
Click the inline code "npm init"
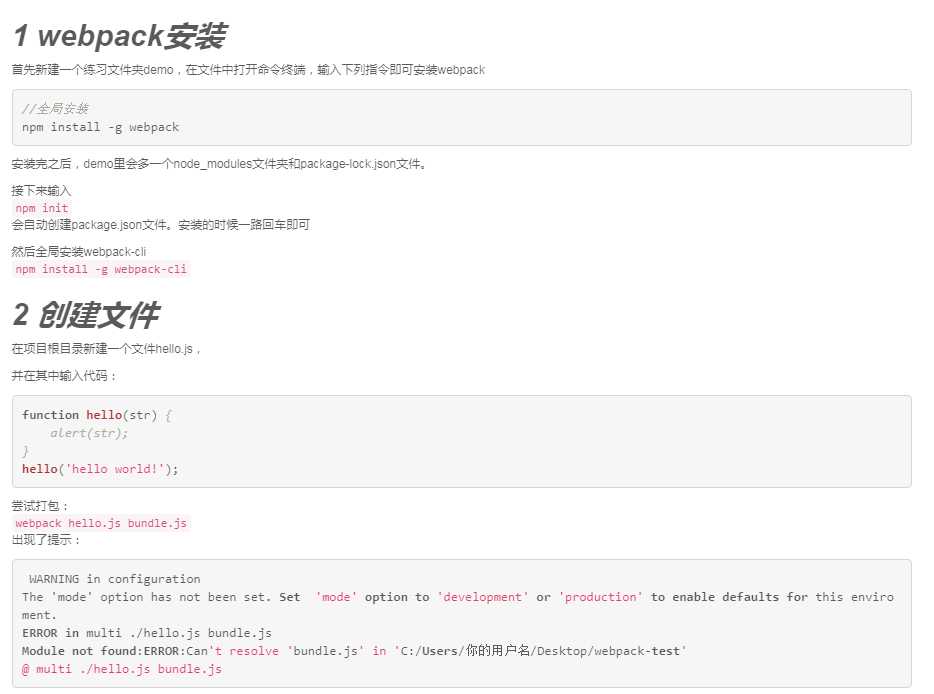tap(42, 208)
